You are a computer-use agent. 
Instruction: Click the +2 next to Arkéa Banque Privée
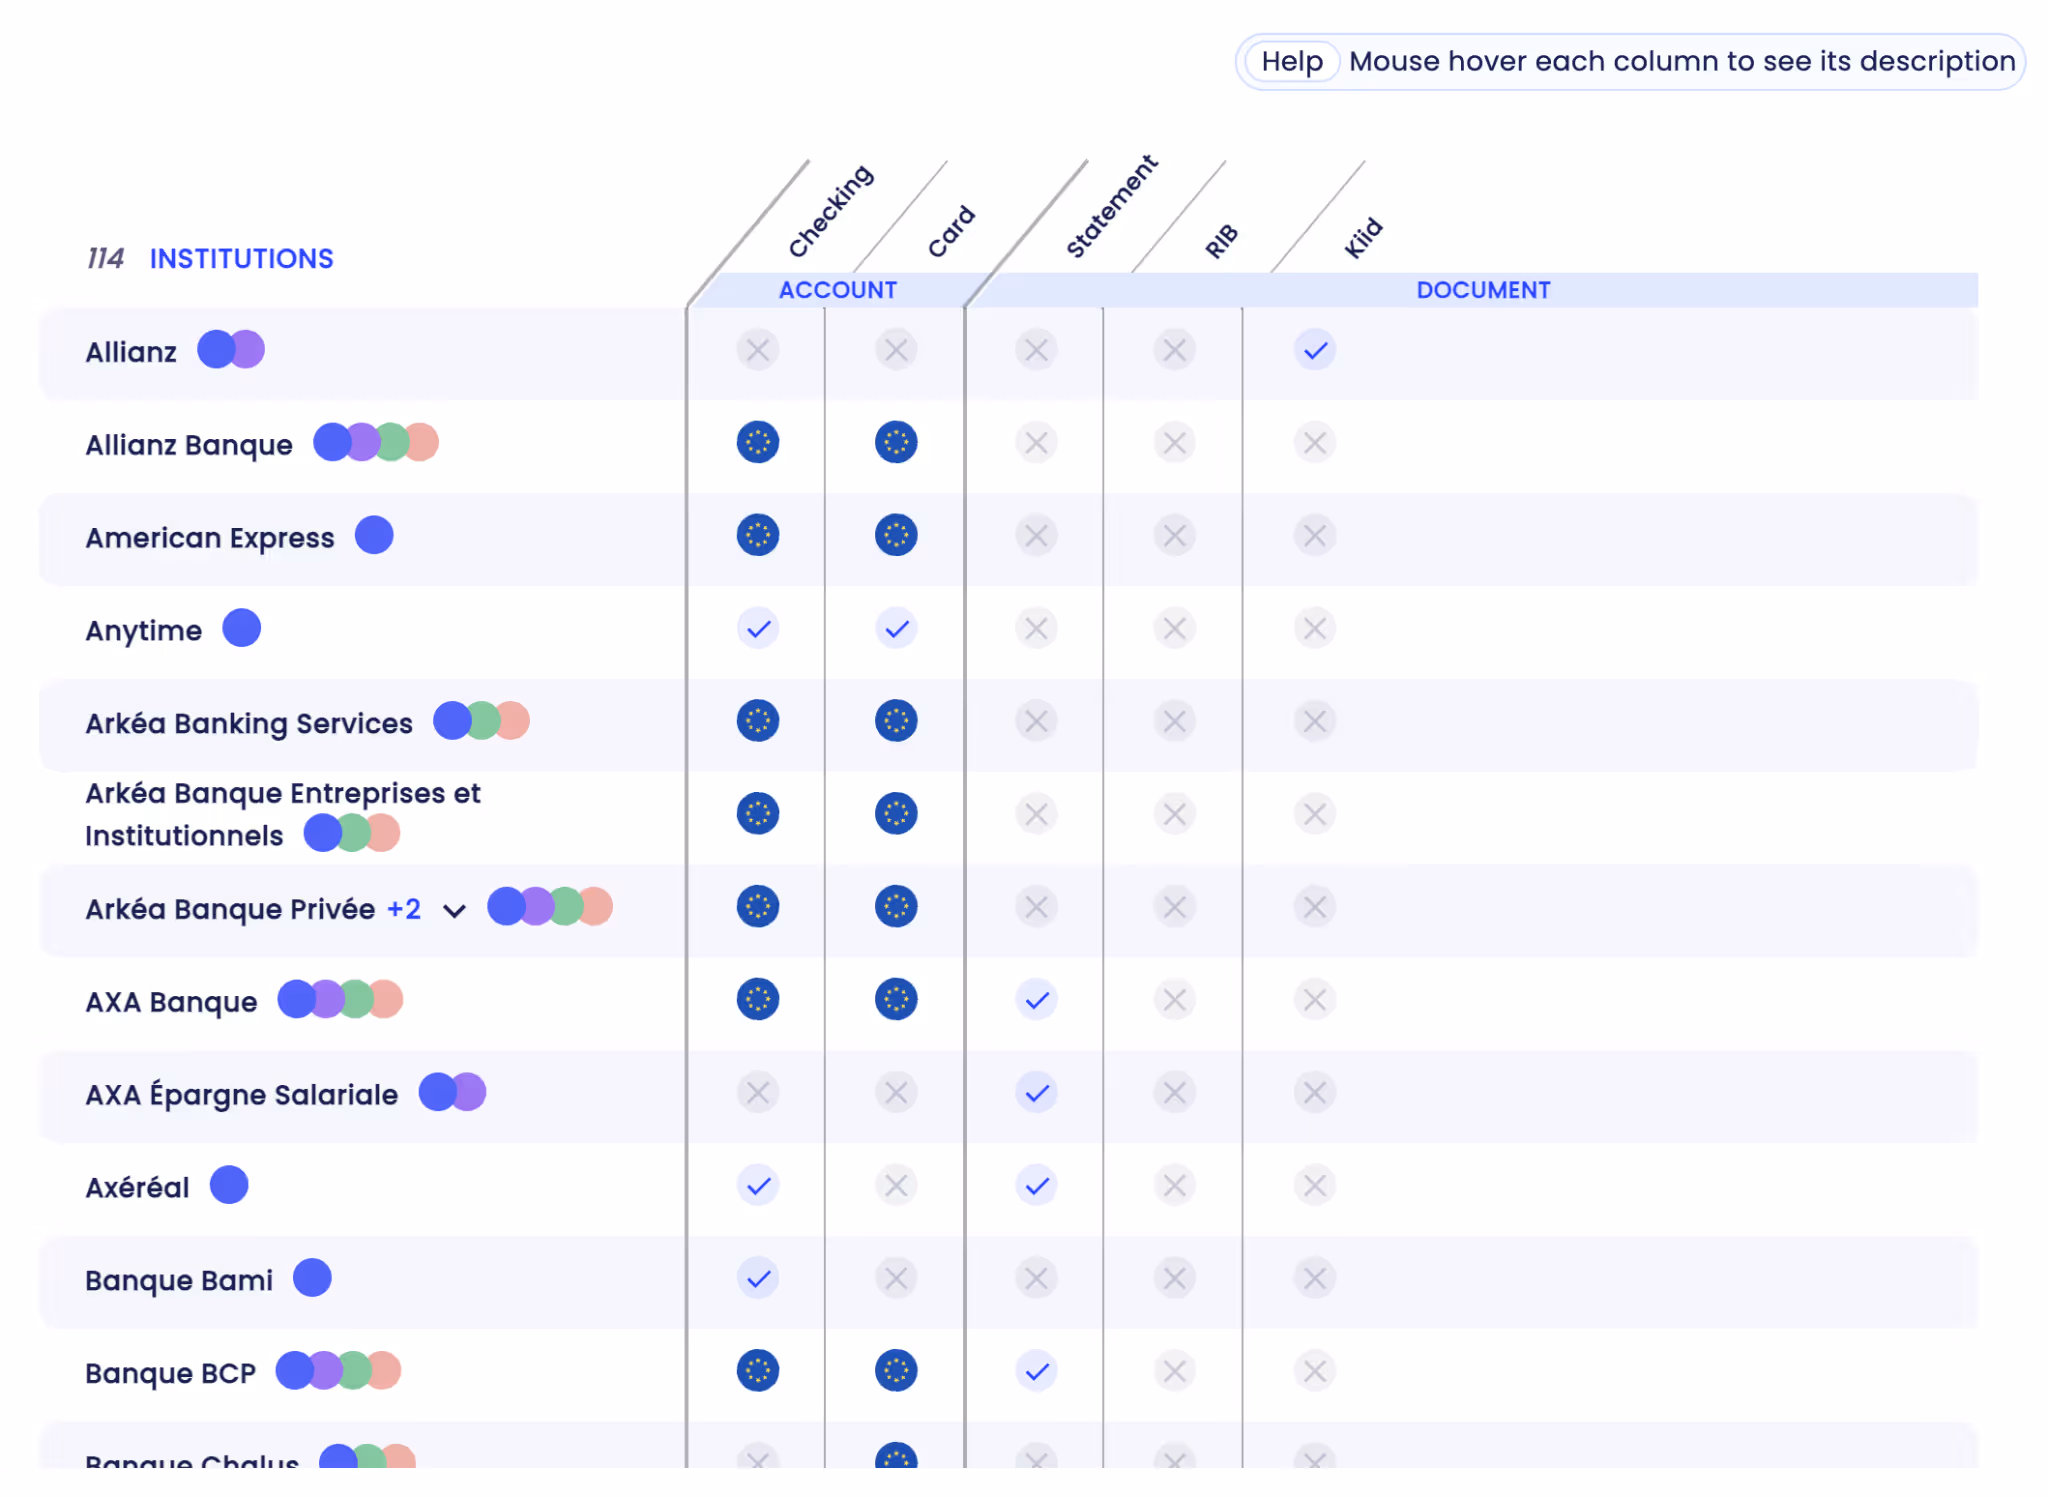point(404,908)
